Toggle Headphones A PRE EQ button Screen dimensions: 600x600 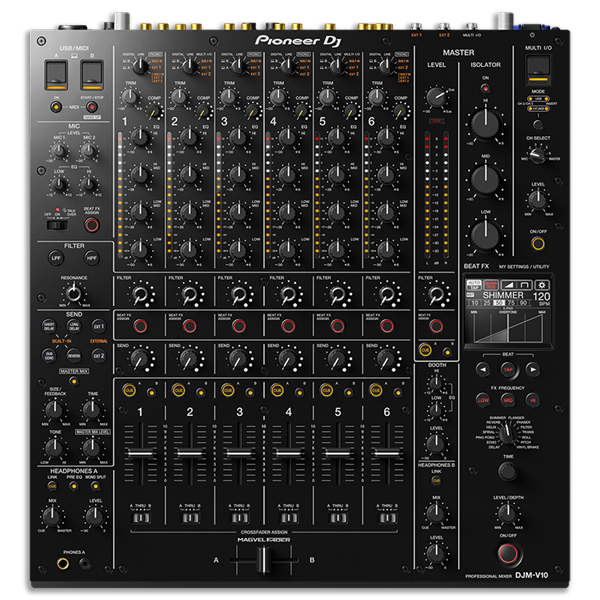74,486
